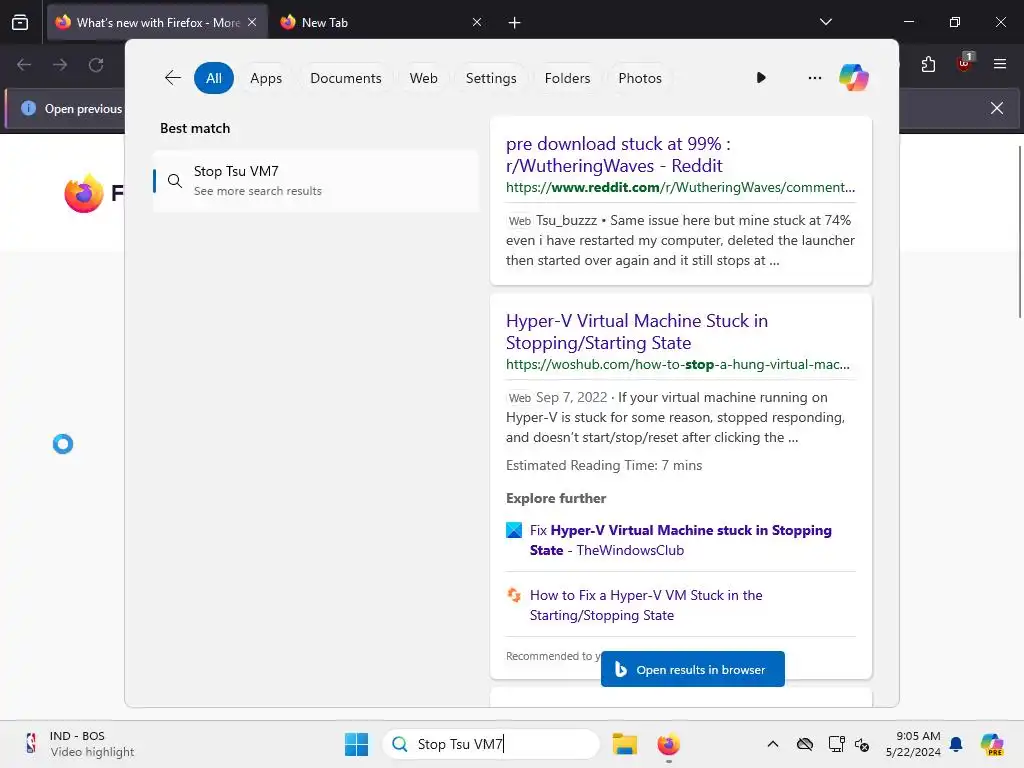Open notification bell icon

pyautogui.click(x=956, y=744)
